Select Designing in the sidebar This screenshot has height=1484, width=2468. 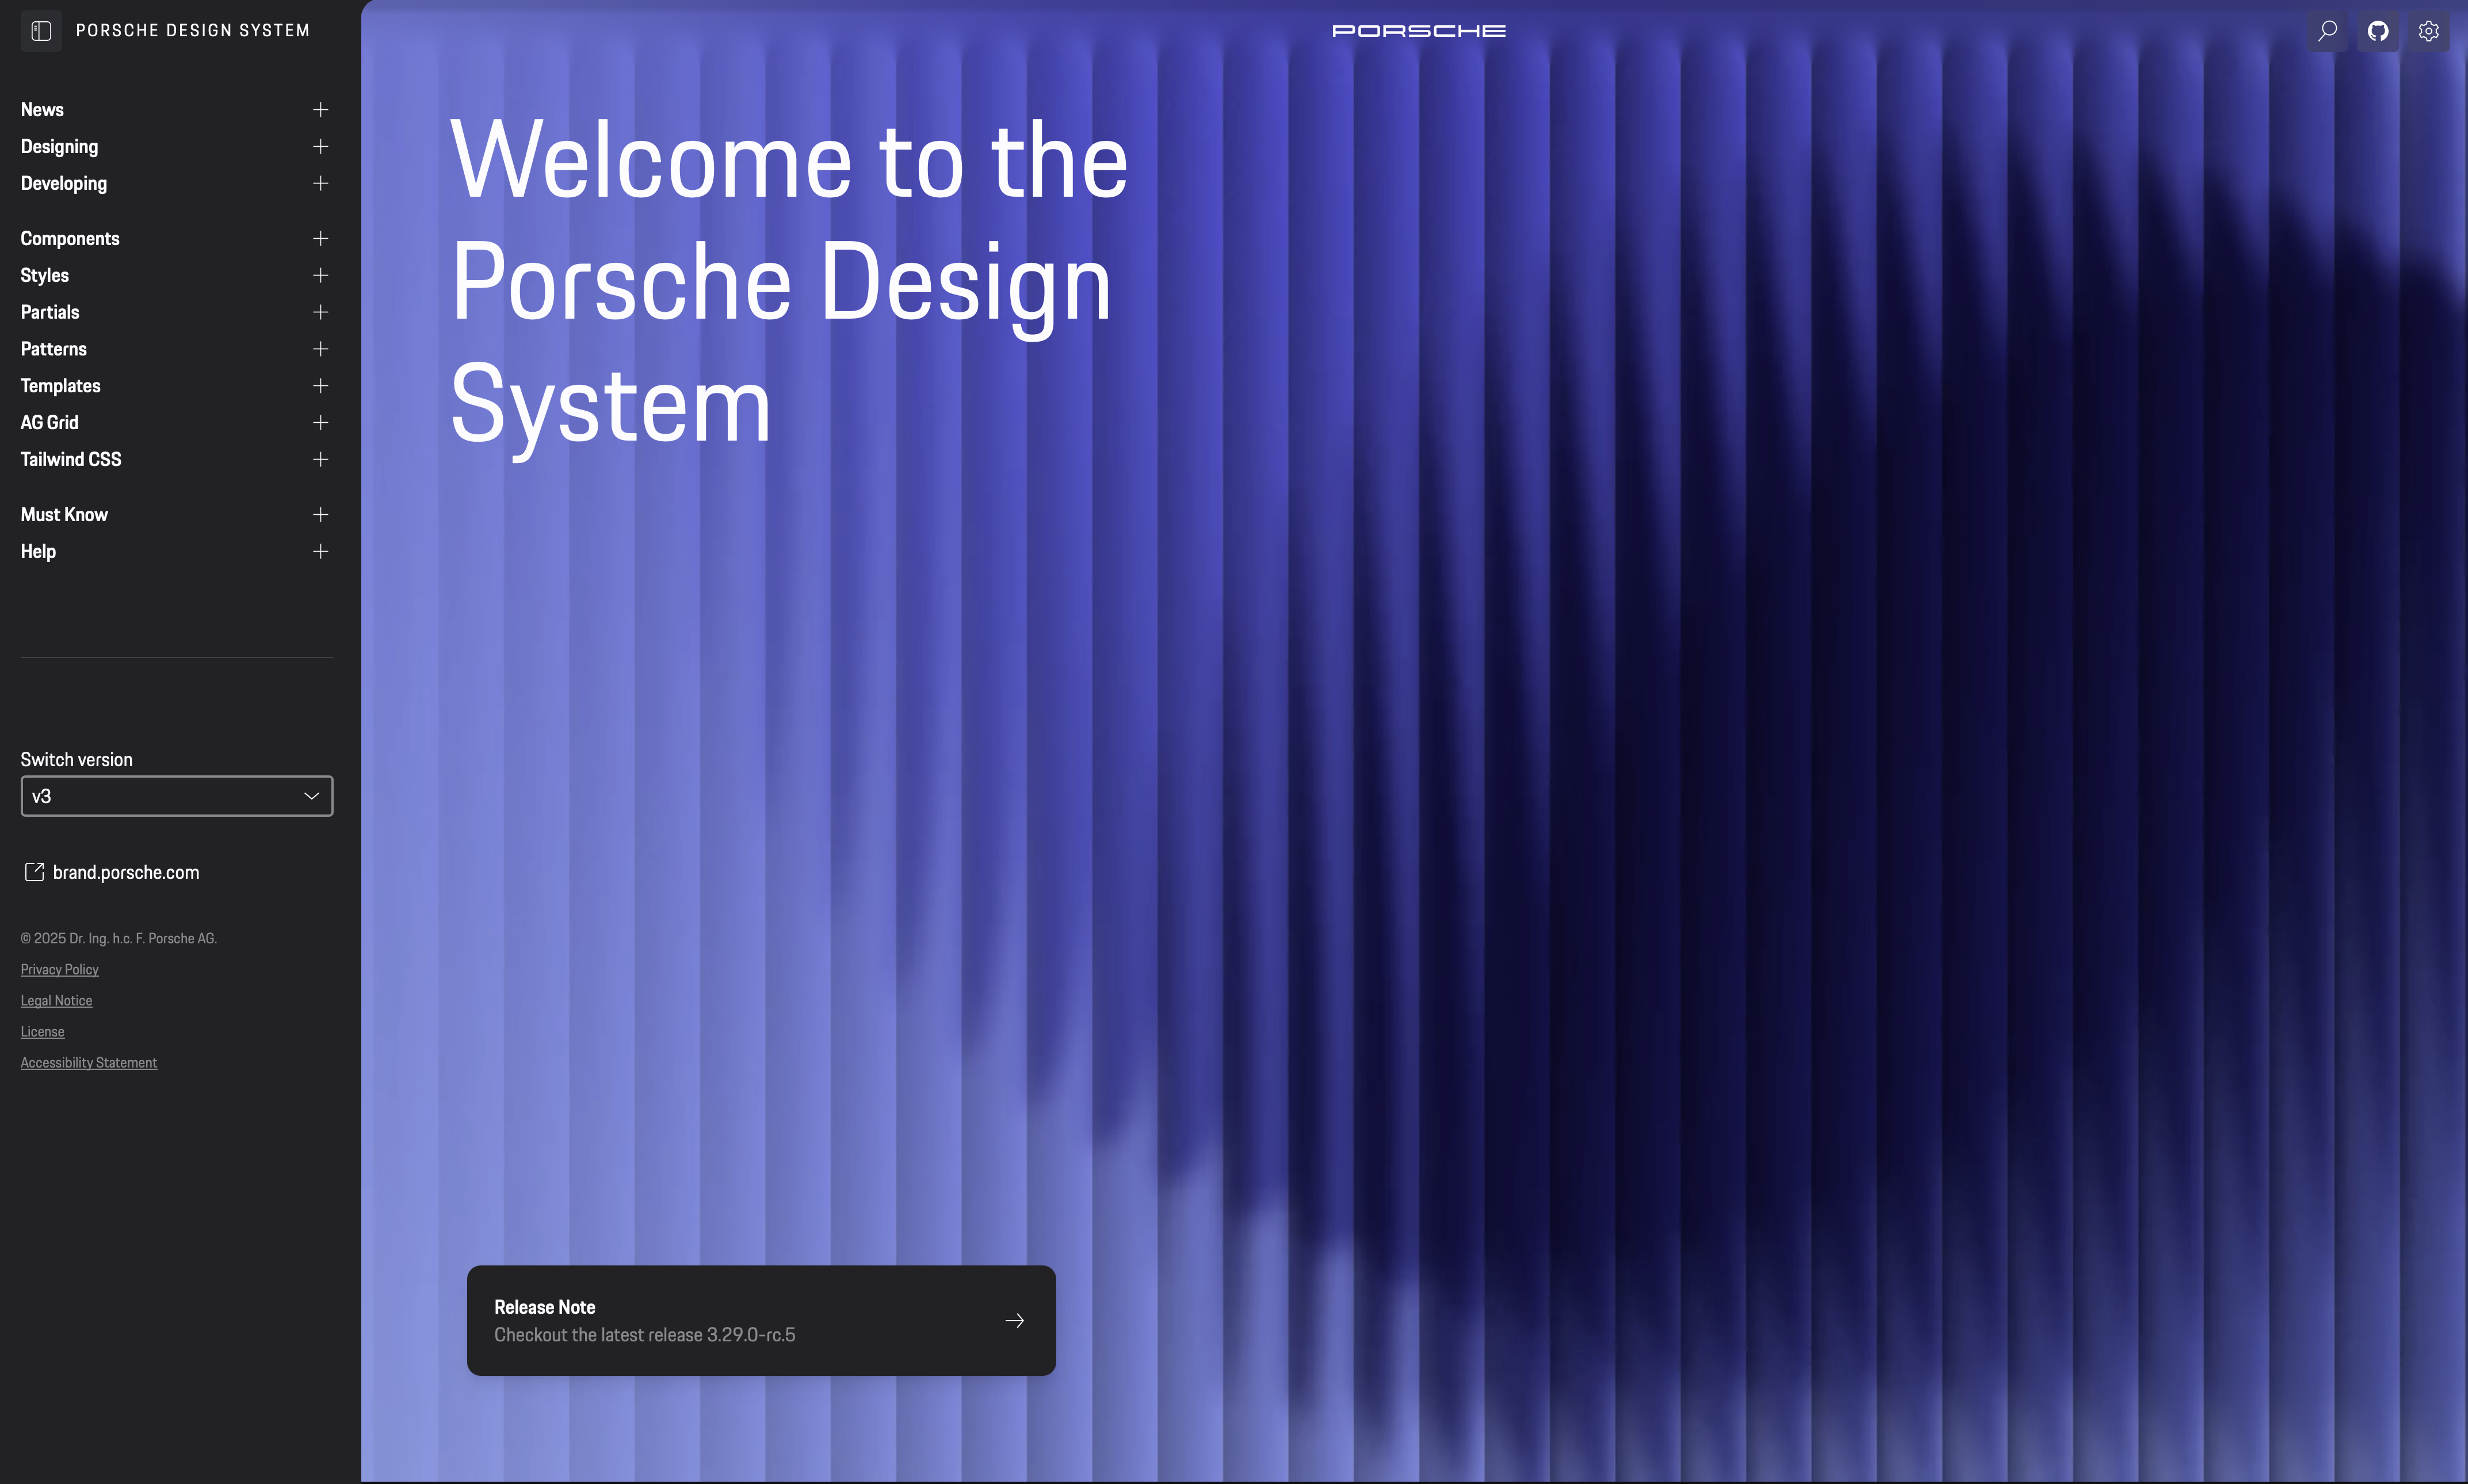[59, 147]
